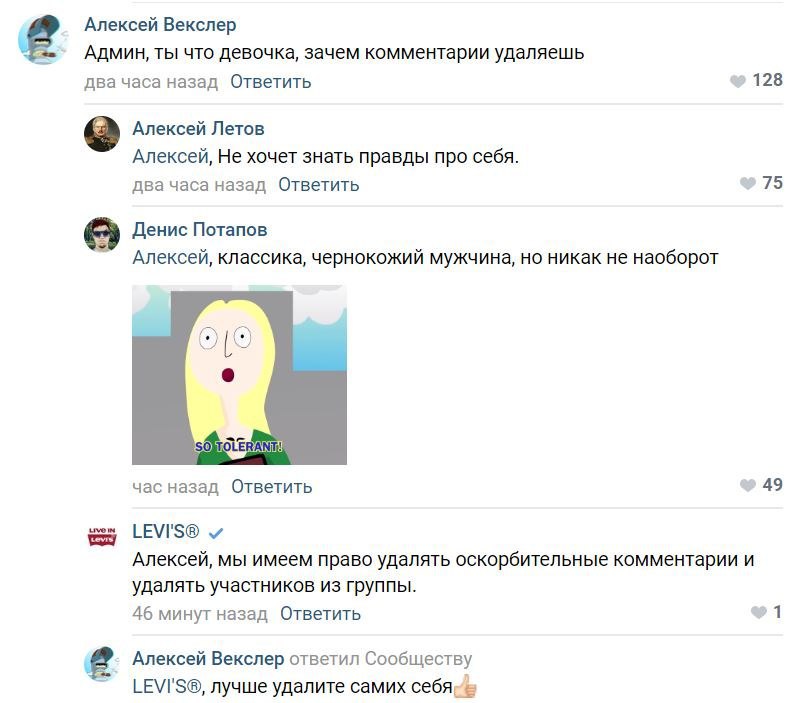Viewport: 802px width, 703px height.
Task: Like the LEVI'S comment heart icon
Action: coord(759,612)
